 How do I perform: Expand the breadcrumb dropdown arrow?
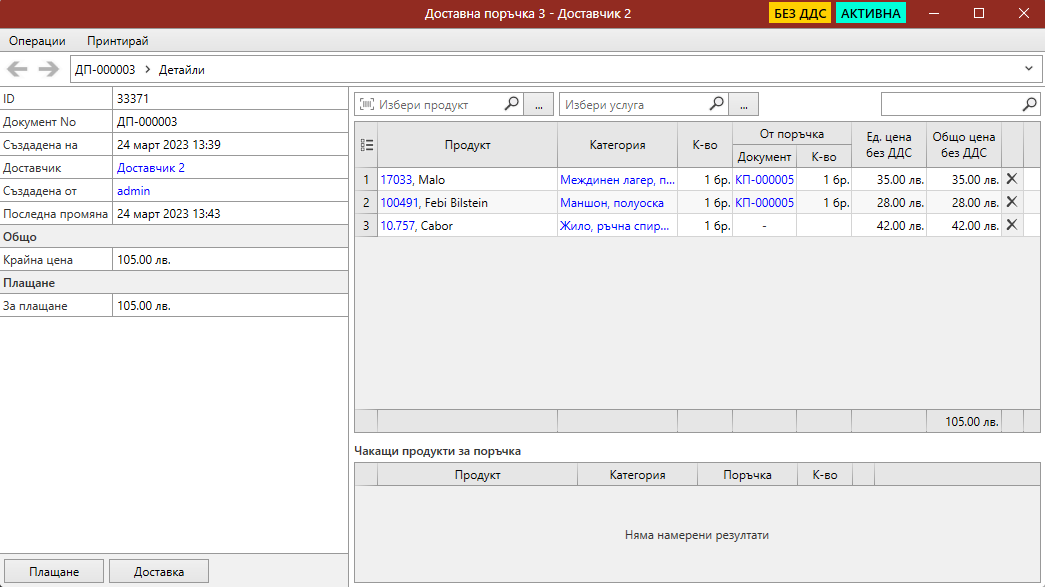(x=1028, y=69)
